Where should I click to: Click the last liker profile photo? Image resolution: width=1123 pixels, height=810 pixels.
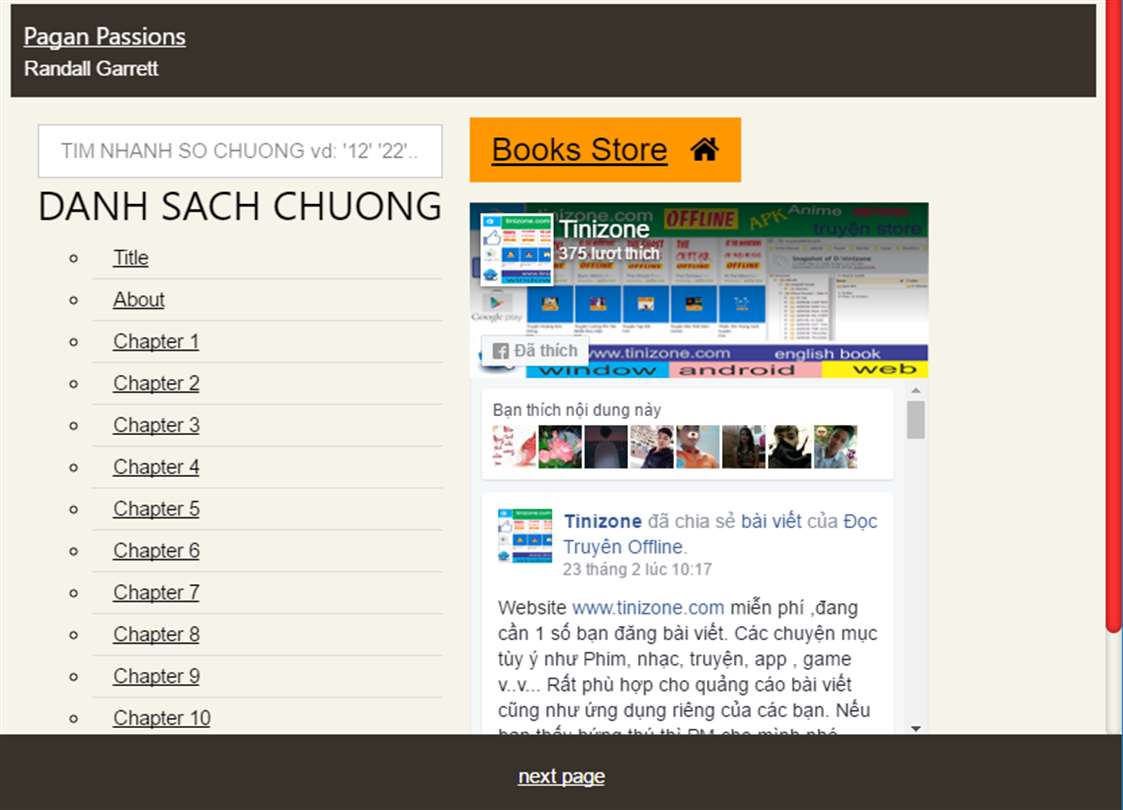tap(835, 447)
